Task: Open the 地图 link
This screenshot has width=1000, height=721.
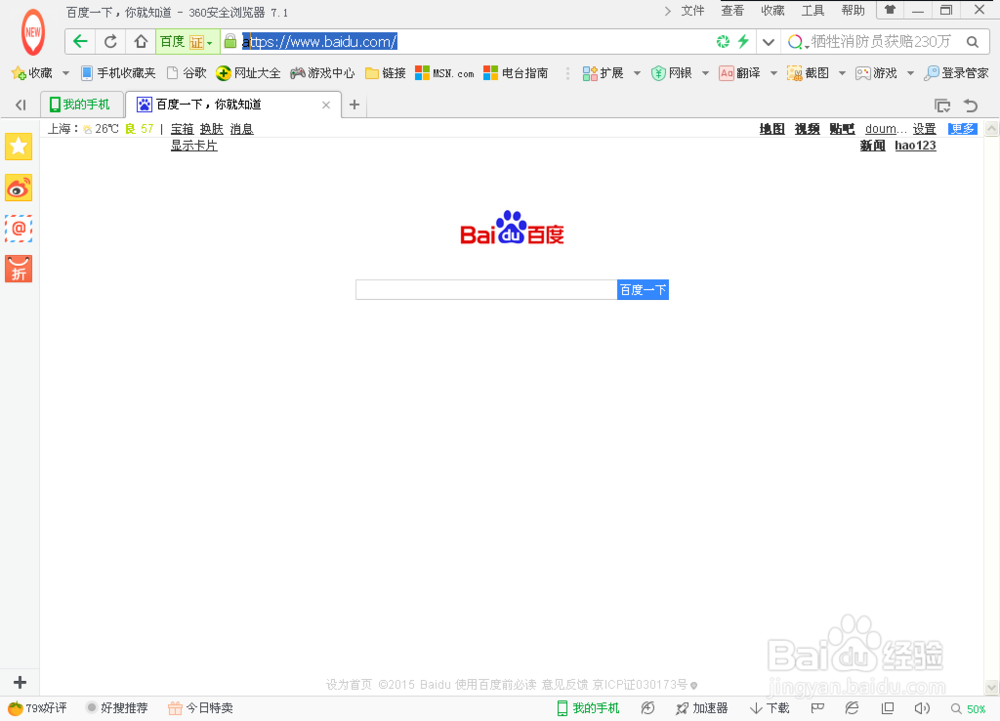Action: tap(772, 129)
